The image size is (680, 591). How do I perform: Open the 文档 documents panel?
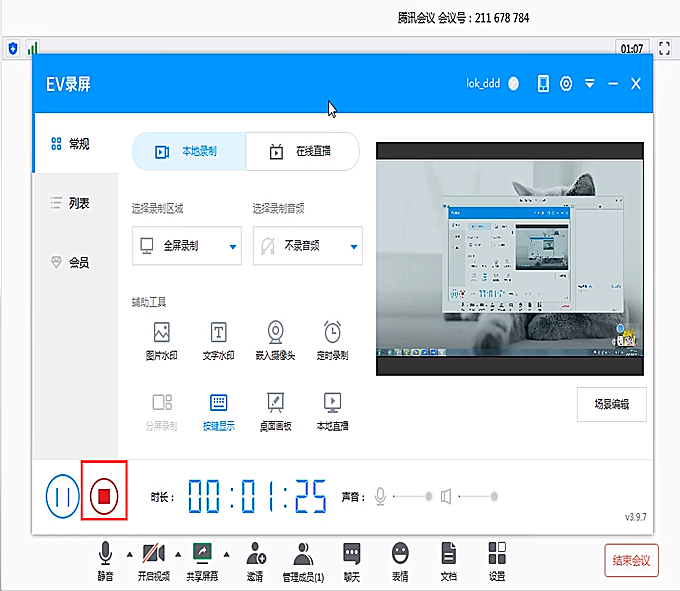(448, 561)
